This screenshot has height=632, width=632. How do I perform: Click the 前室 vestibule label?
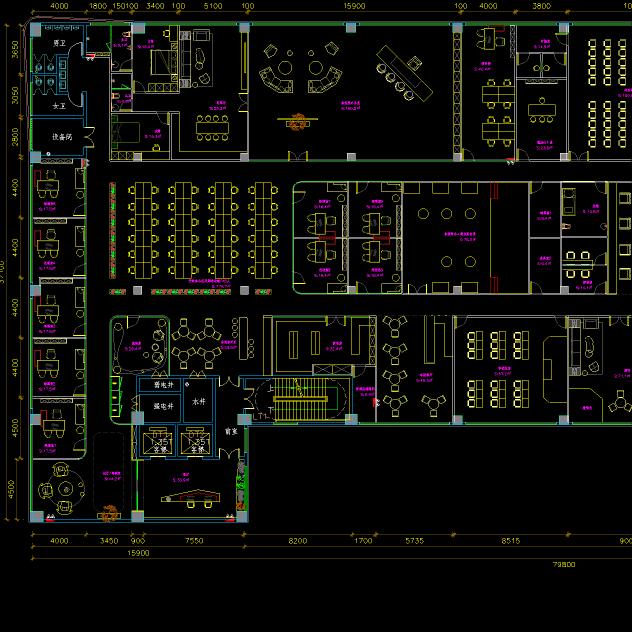231,432
